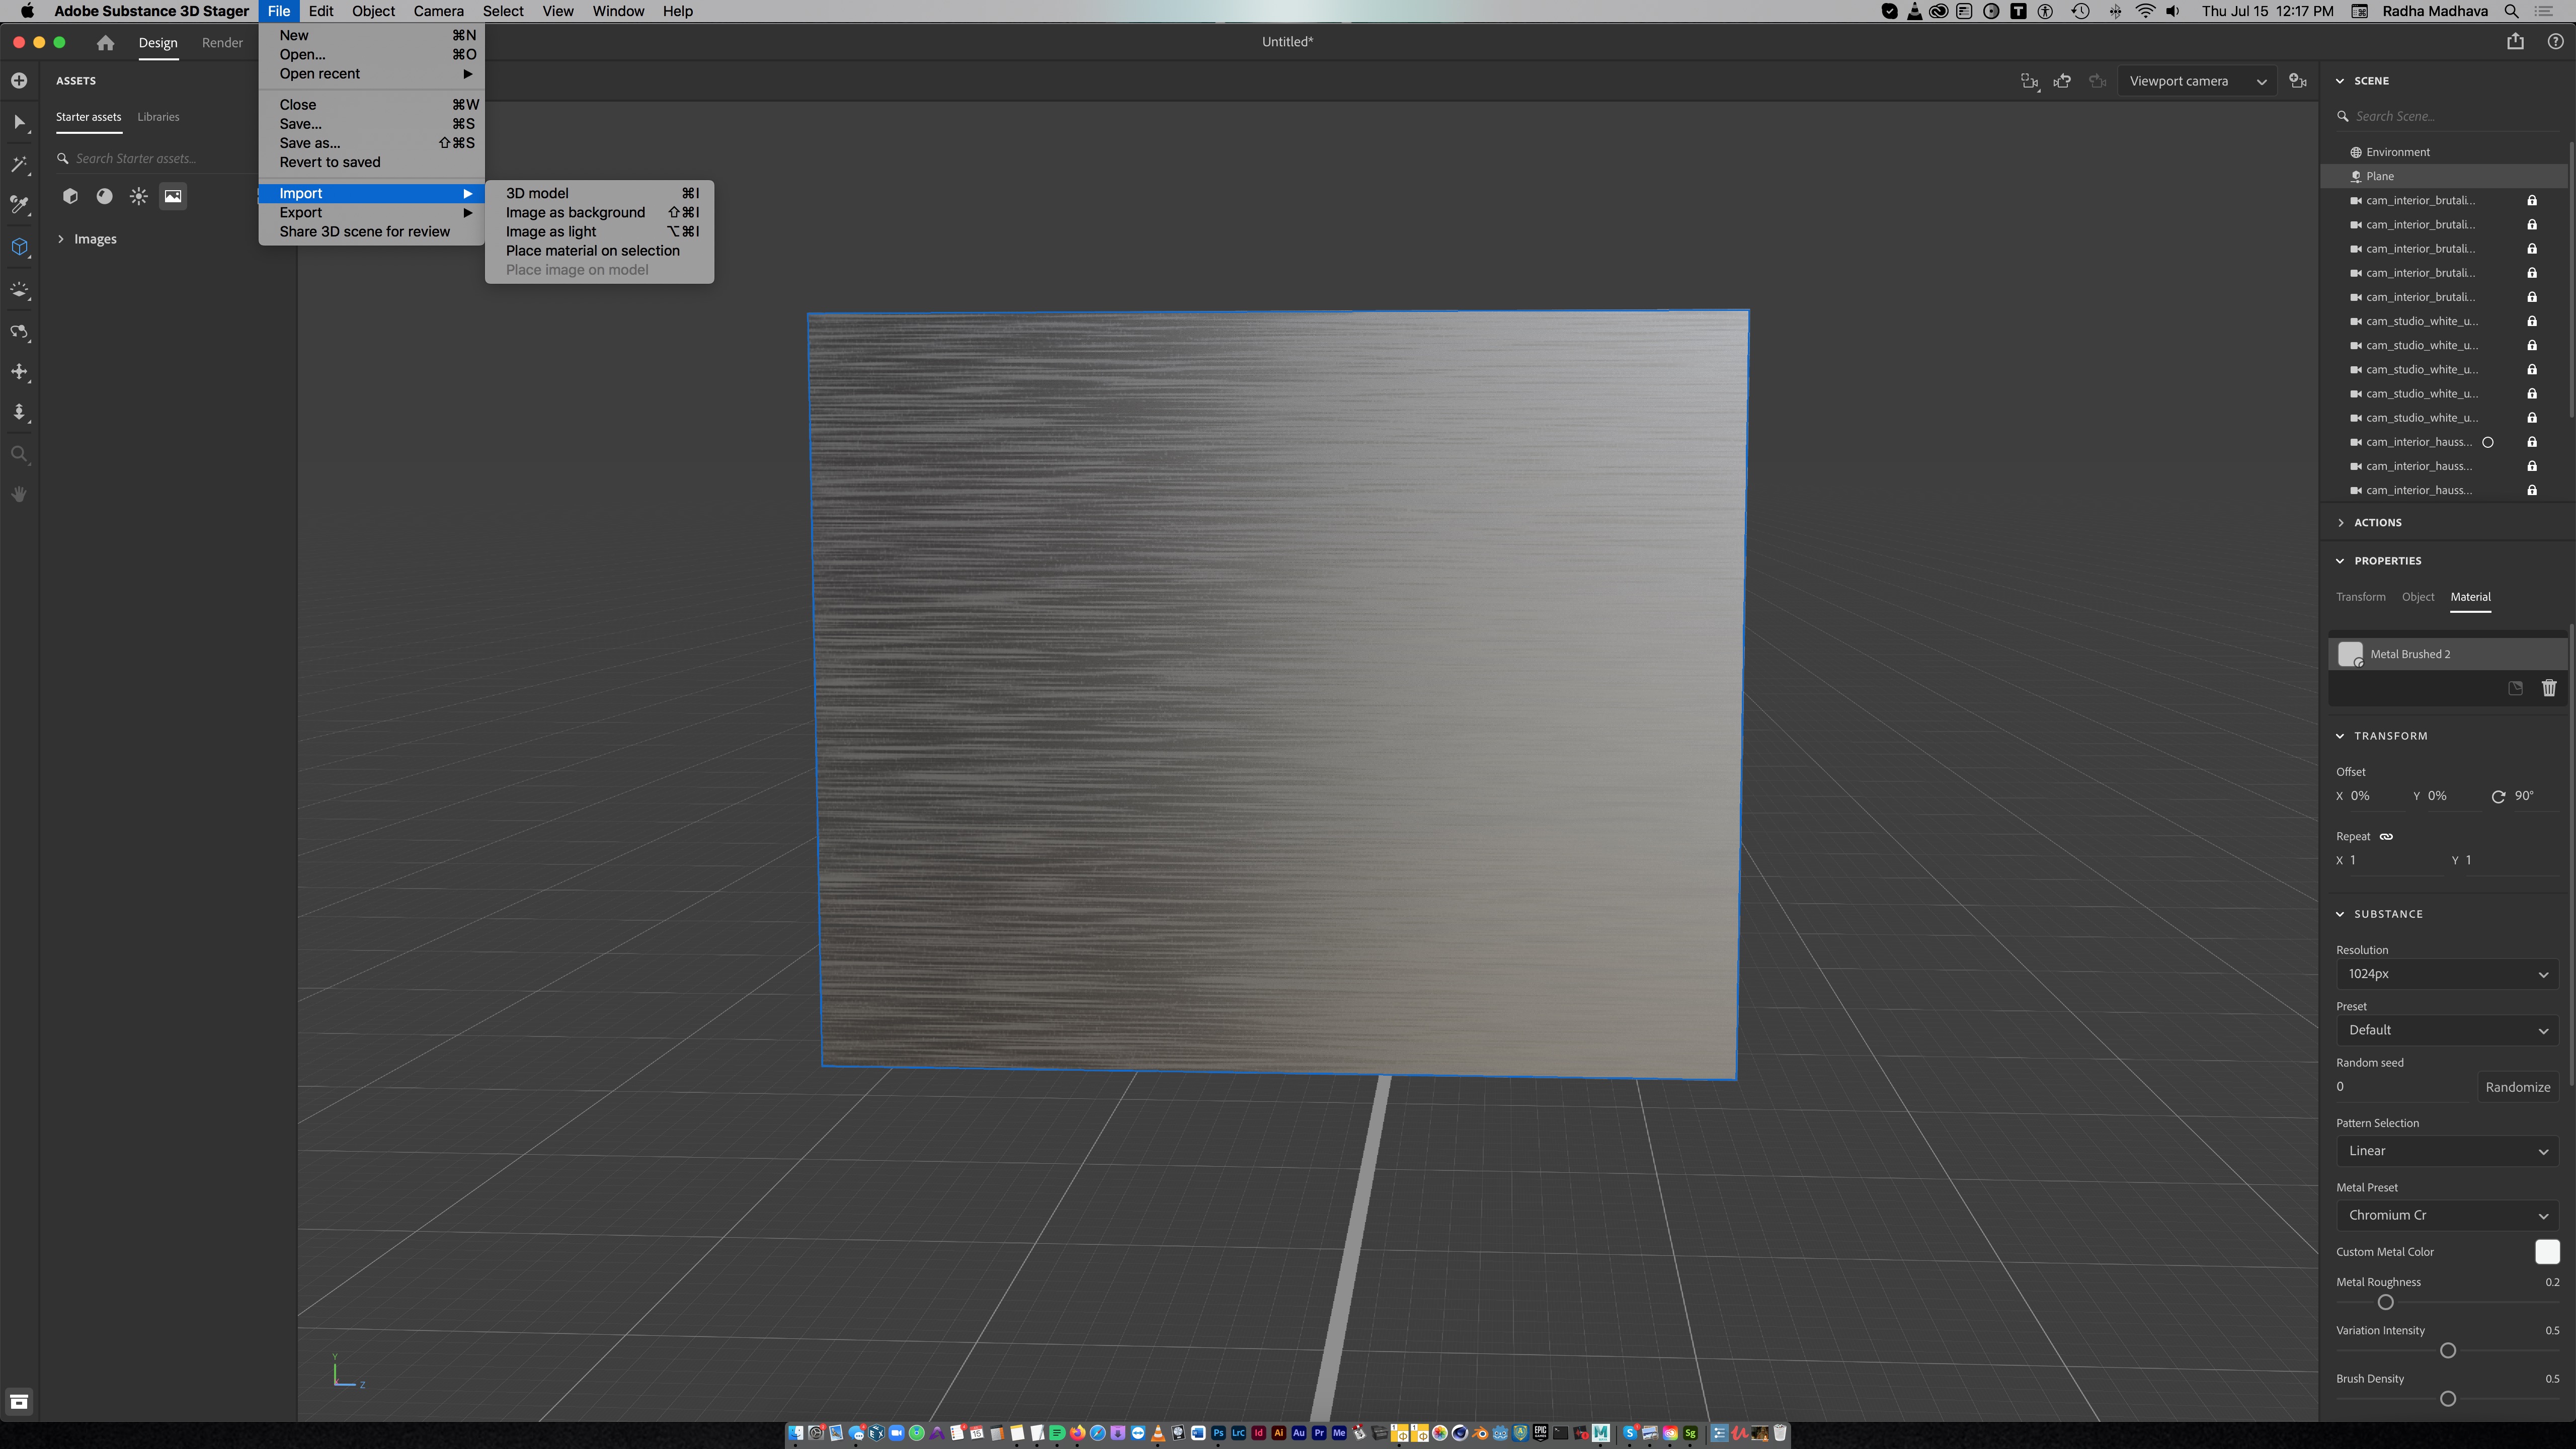Open the Eyedropper sampling tool
The image size is (2576, 1449).
[19, 204]
